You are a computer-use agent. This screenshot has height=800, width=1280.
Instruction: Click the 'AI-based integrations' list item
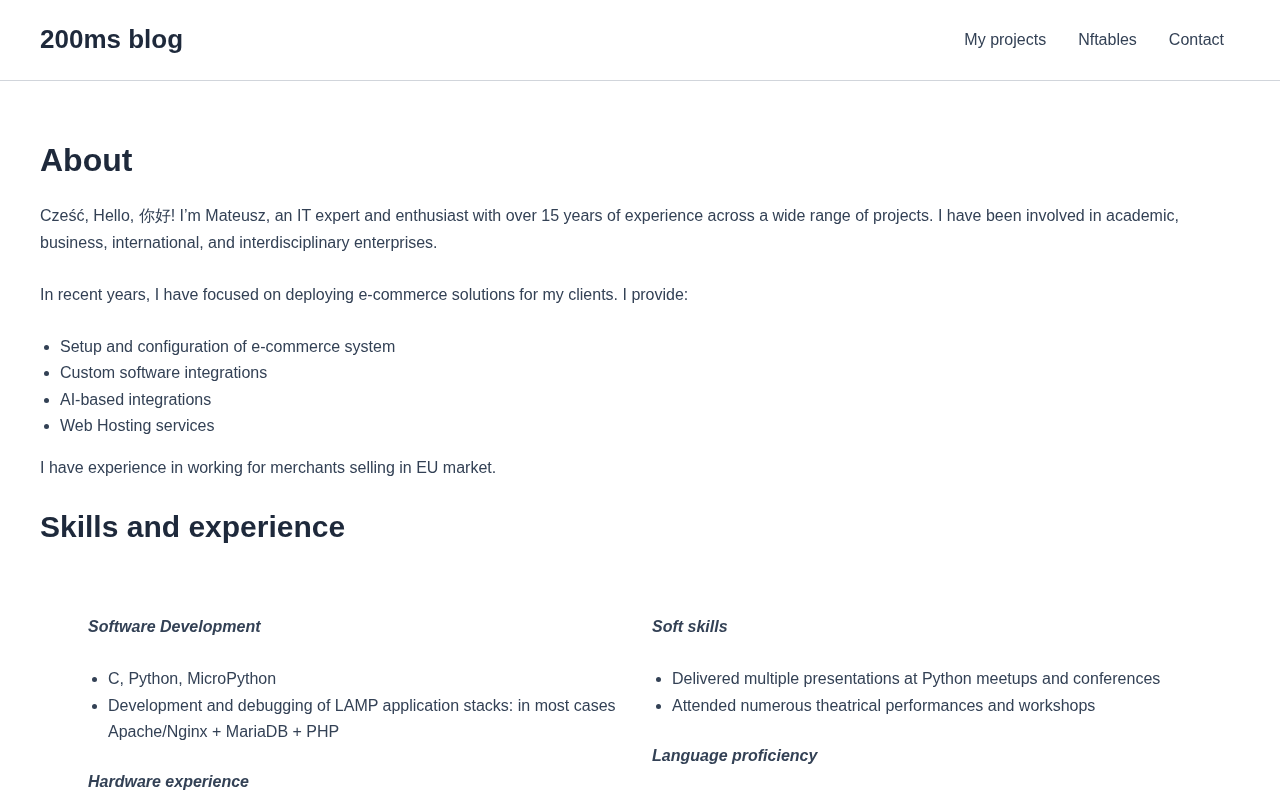tap(135, 400)
